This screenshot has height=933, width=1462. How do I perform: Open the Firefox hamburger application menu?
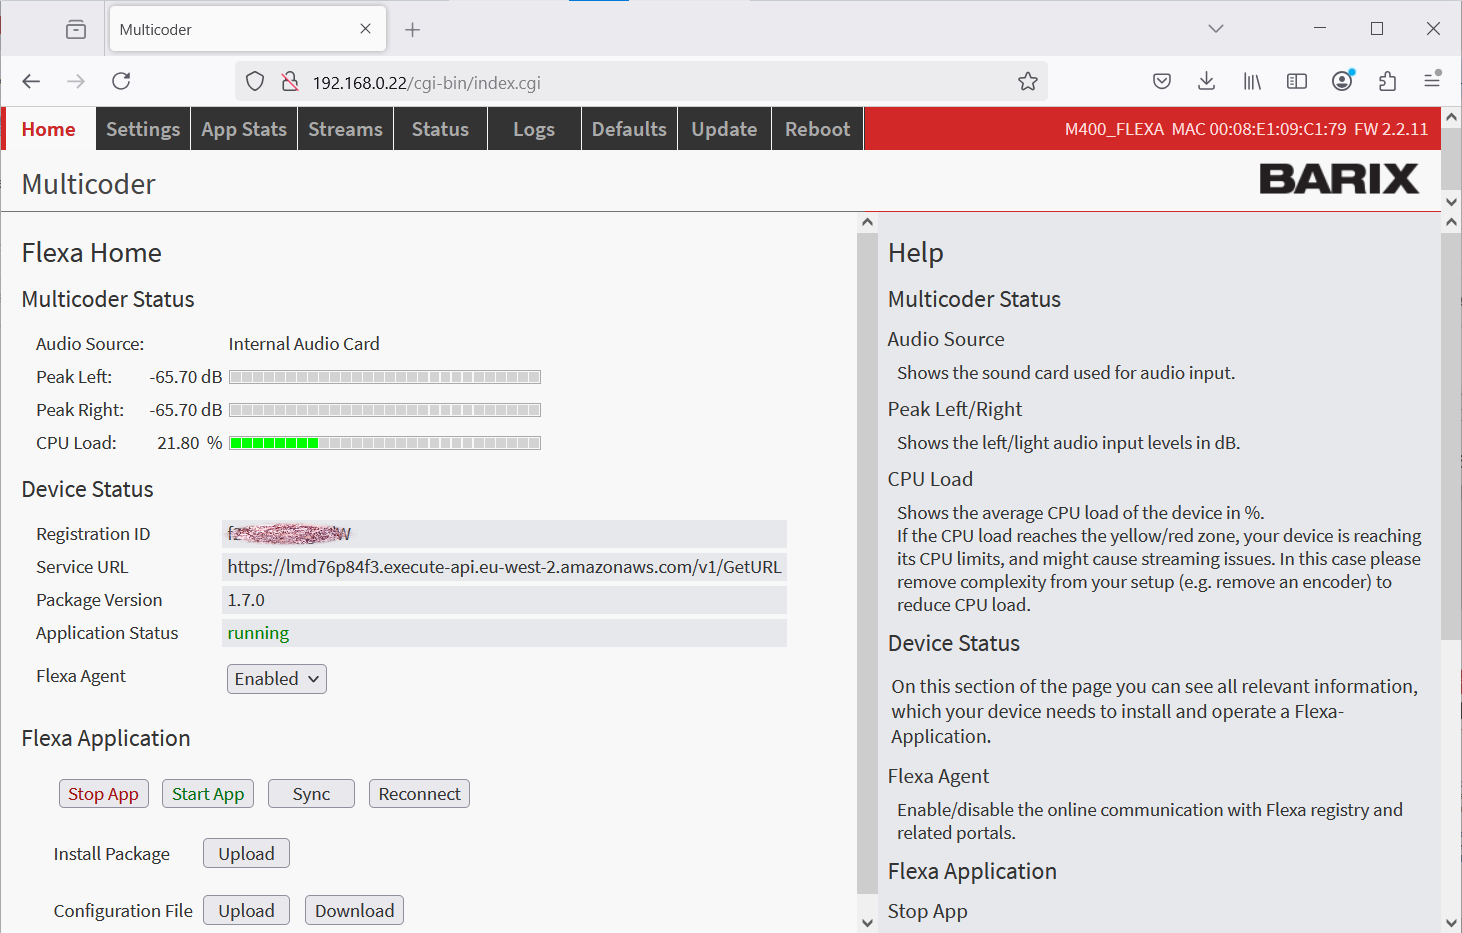[x=1432, y=82]
